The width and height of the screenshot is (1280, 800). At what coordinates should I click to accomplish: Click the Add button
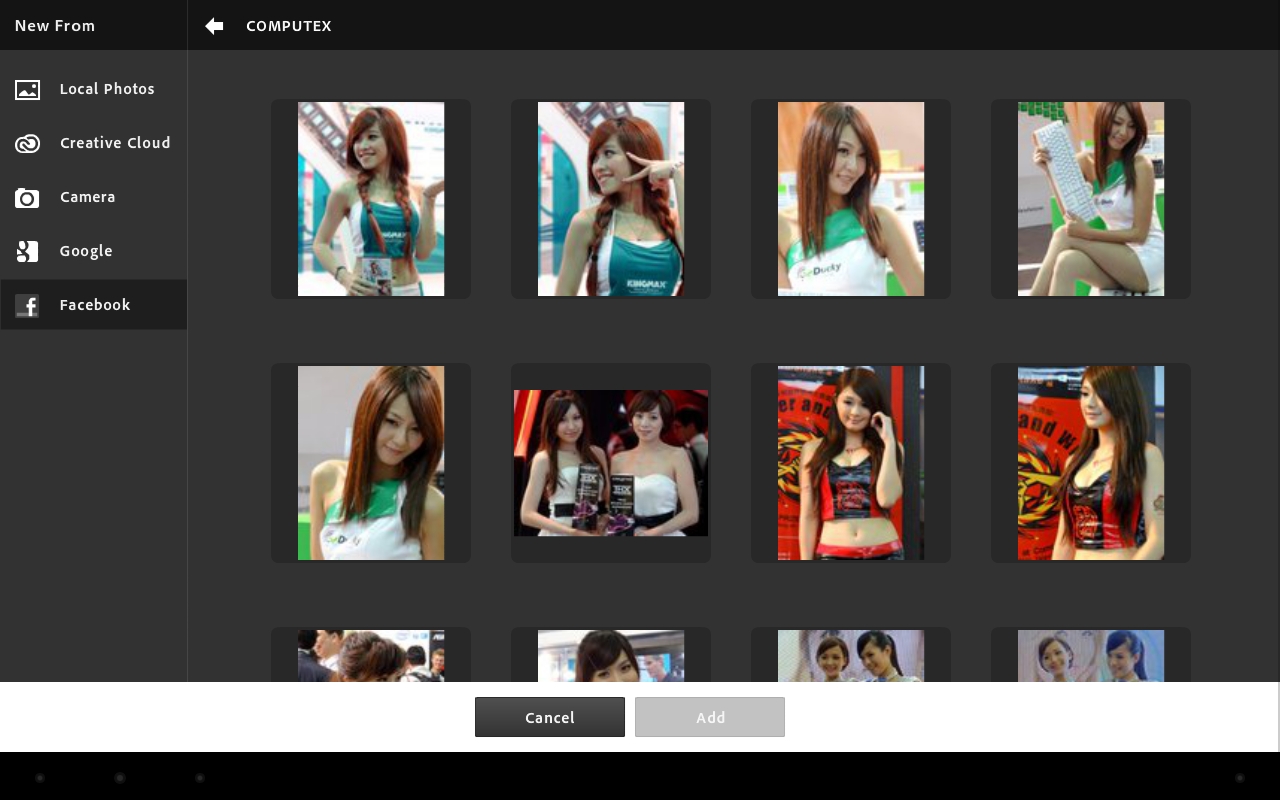coord(710,717)
